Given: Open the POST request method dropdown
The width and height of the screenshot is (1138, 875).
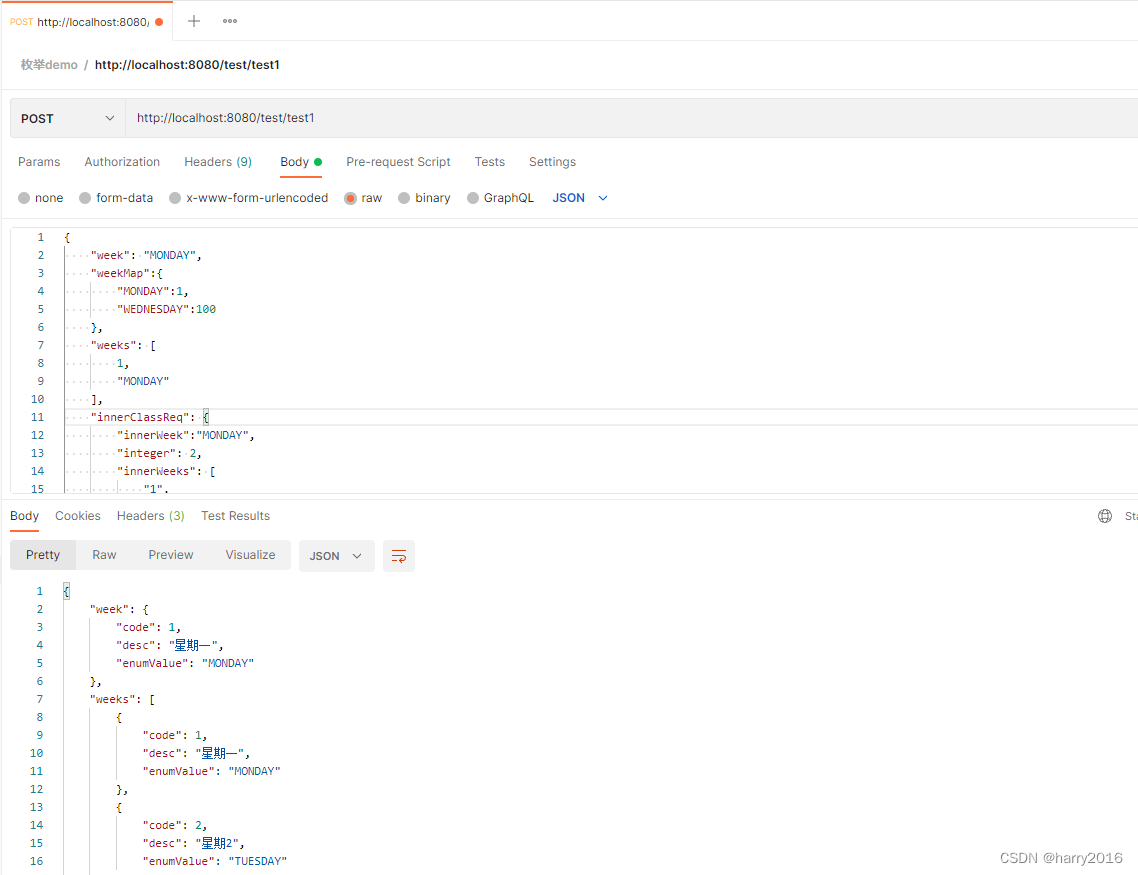Looking at the screenshot, I should click(x=66, y=118).
